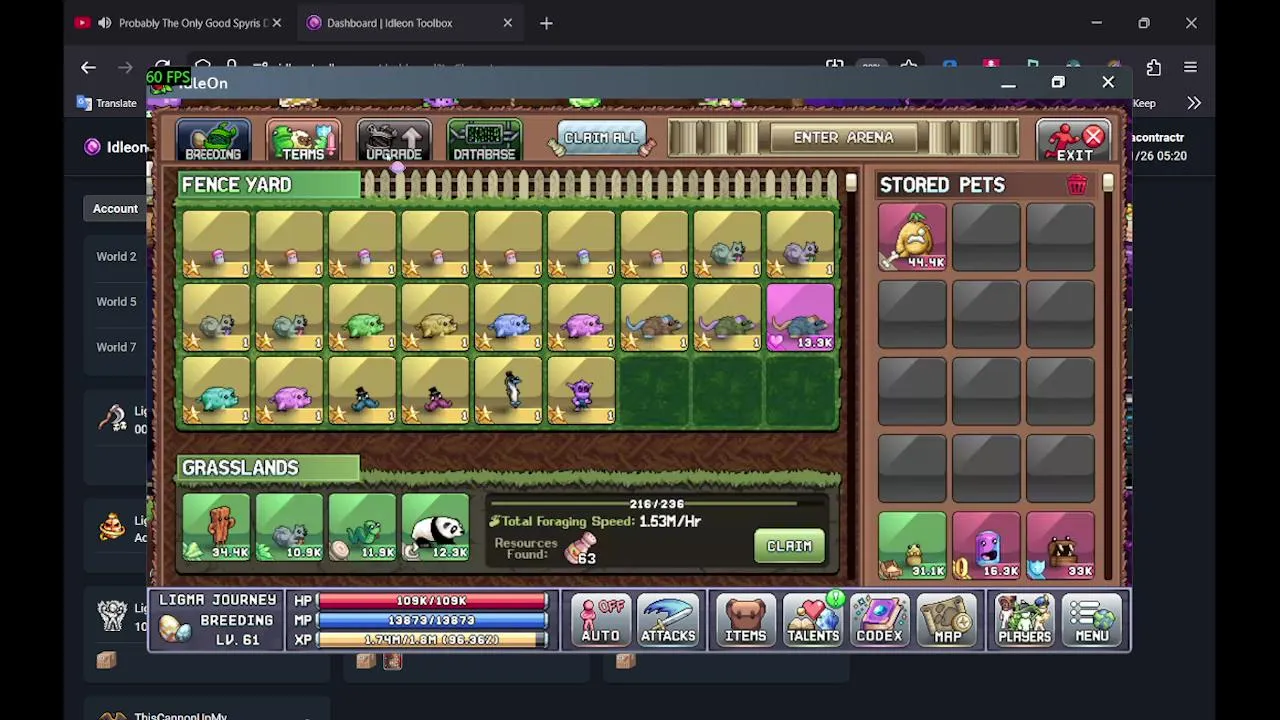The image size is (1280, 720).
Task: Click the grey mouse in first fence row
Action: [727, 244]
